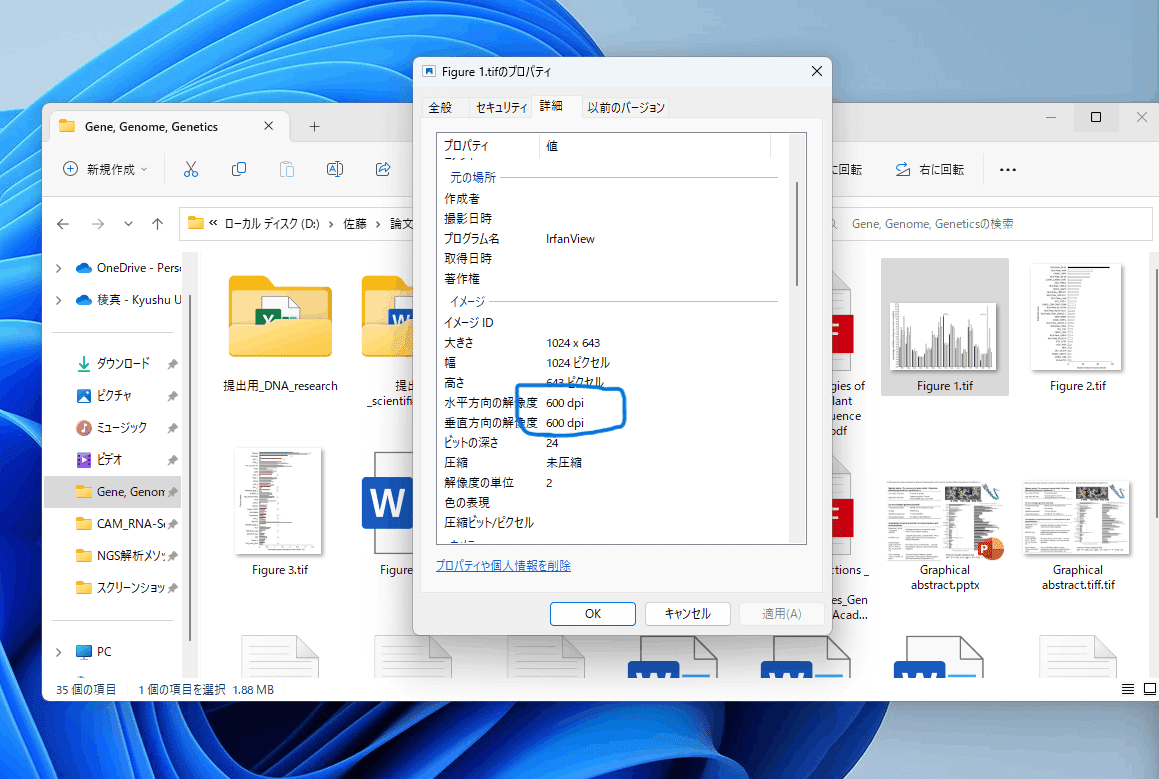Screen dimensions: 1159x779
Task: Expand the PC tree node
Action: coord(58,652)
